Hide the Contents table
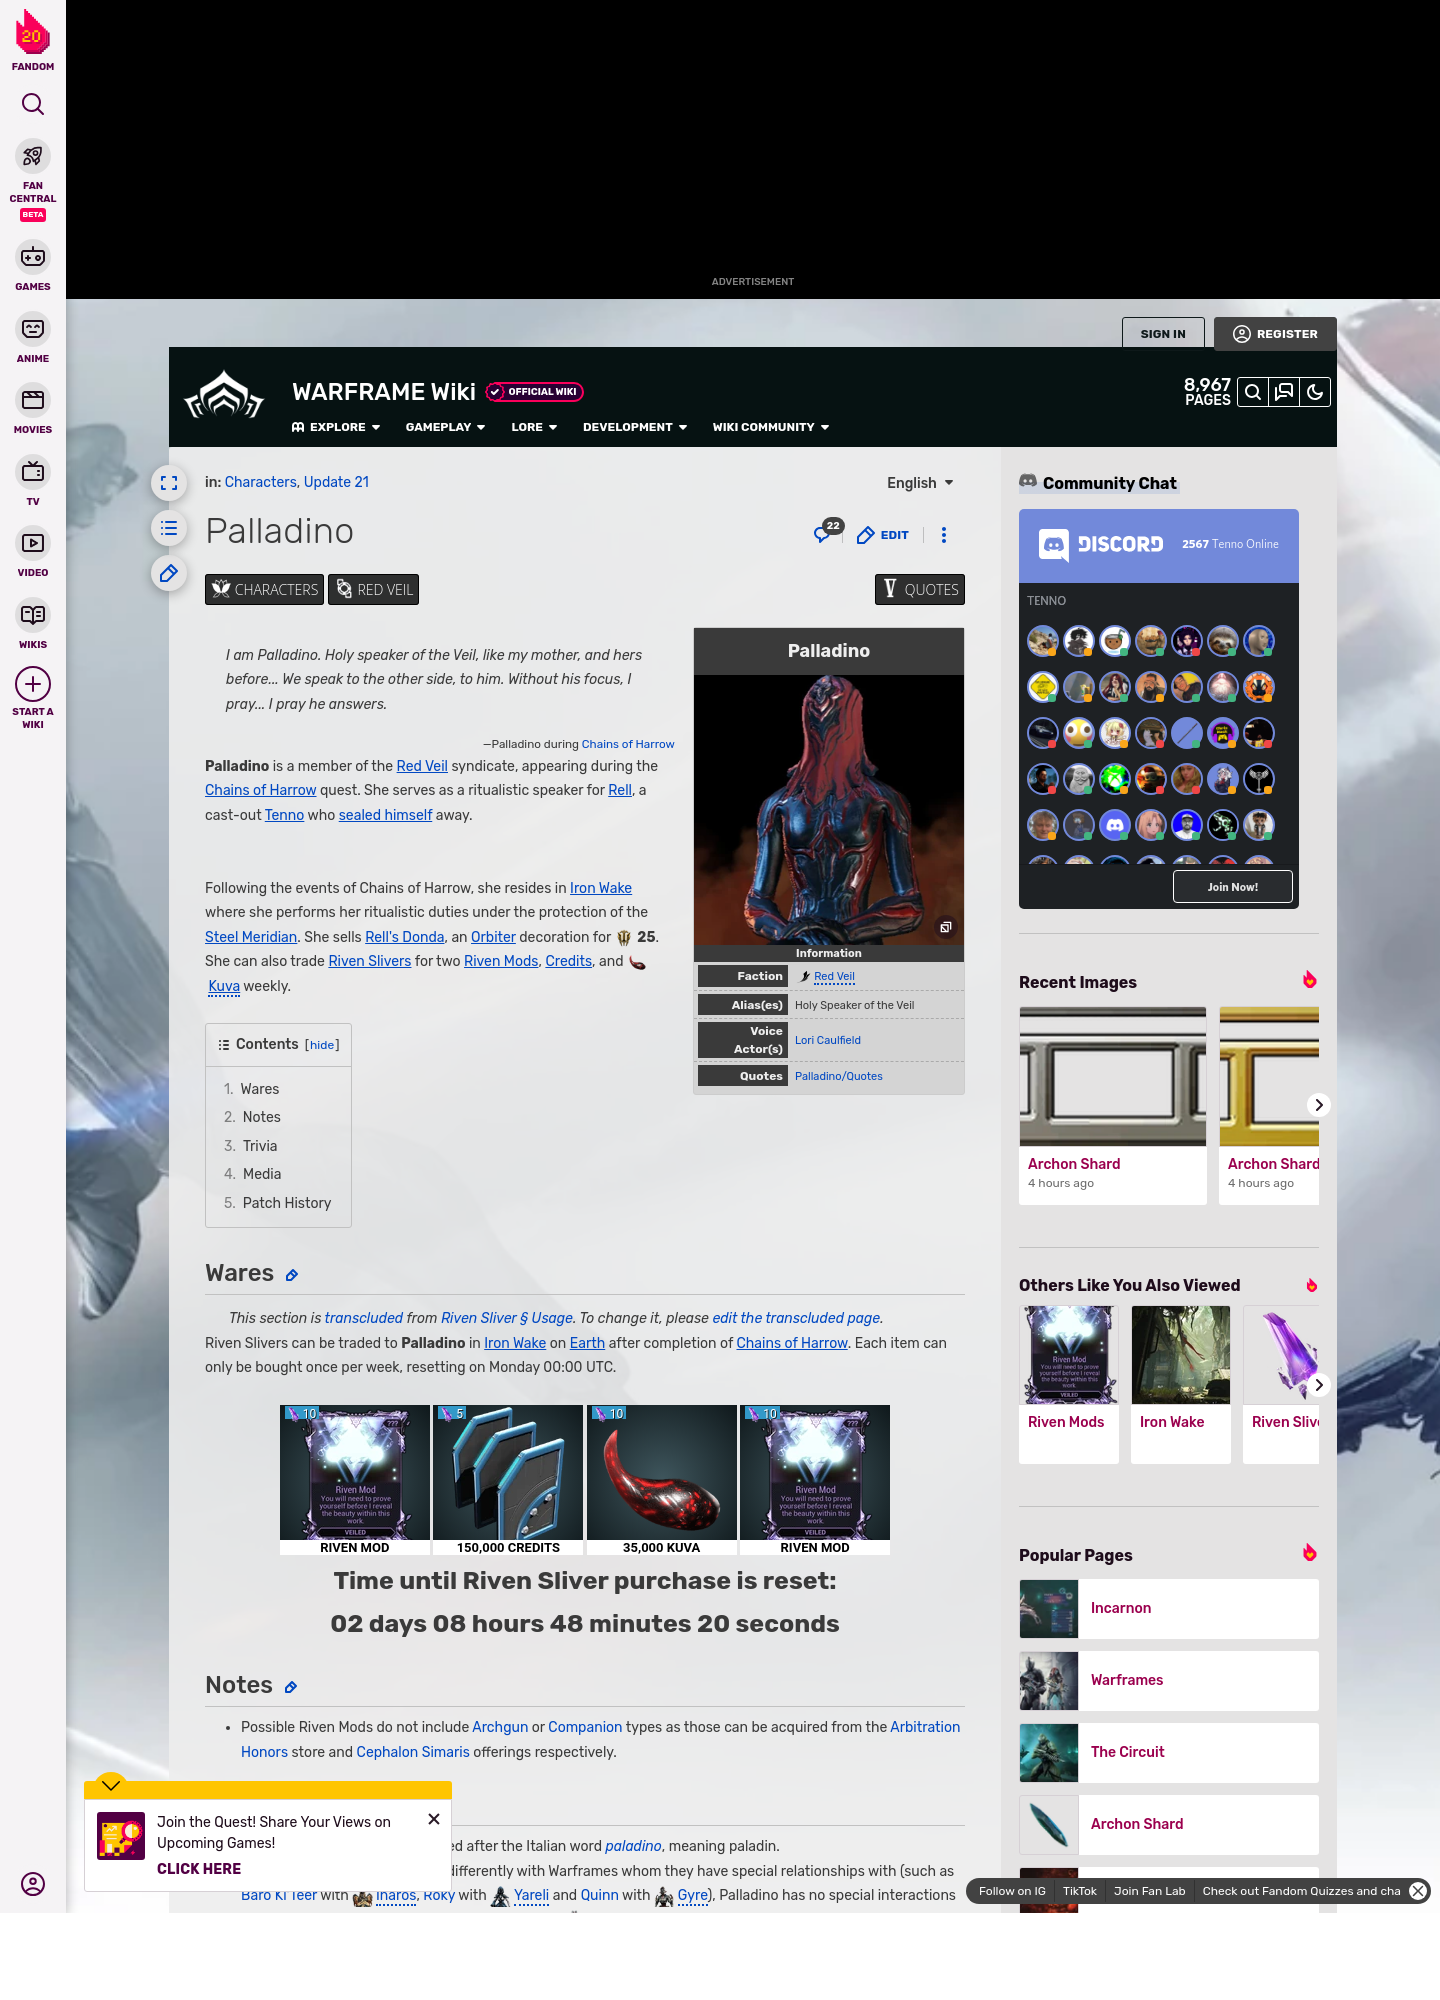 tap(322, 1045)
